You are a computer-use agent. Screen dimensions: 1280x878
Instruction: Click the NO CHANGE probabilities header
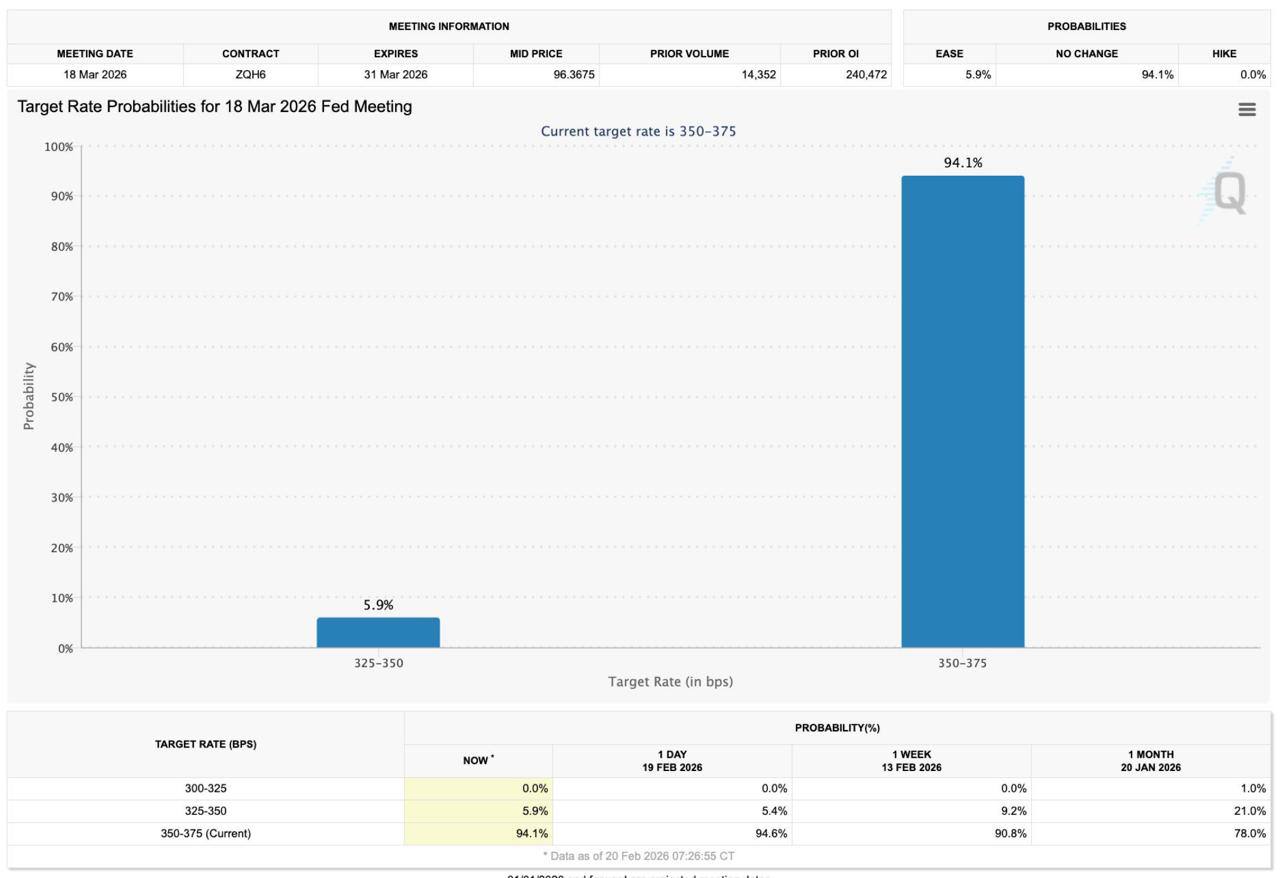1086,54
